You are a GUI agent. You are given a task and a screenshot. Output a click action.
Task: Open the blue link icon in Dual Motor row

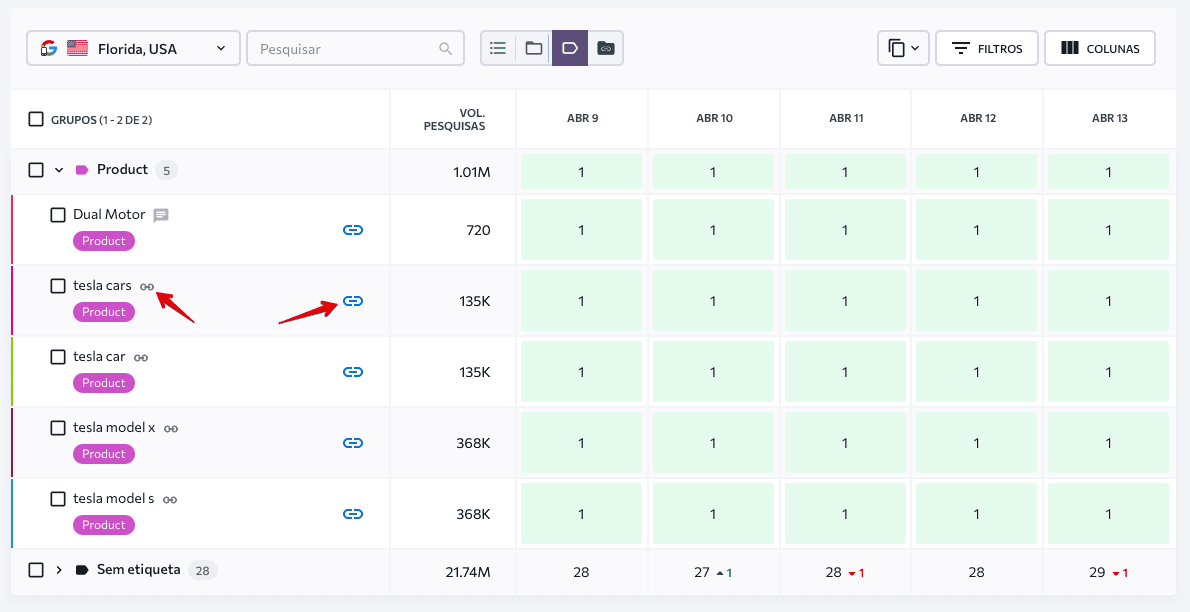(x=353, y=230)
